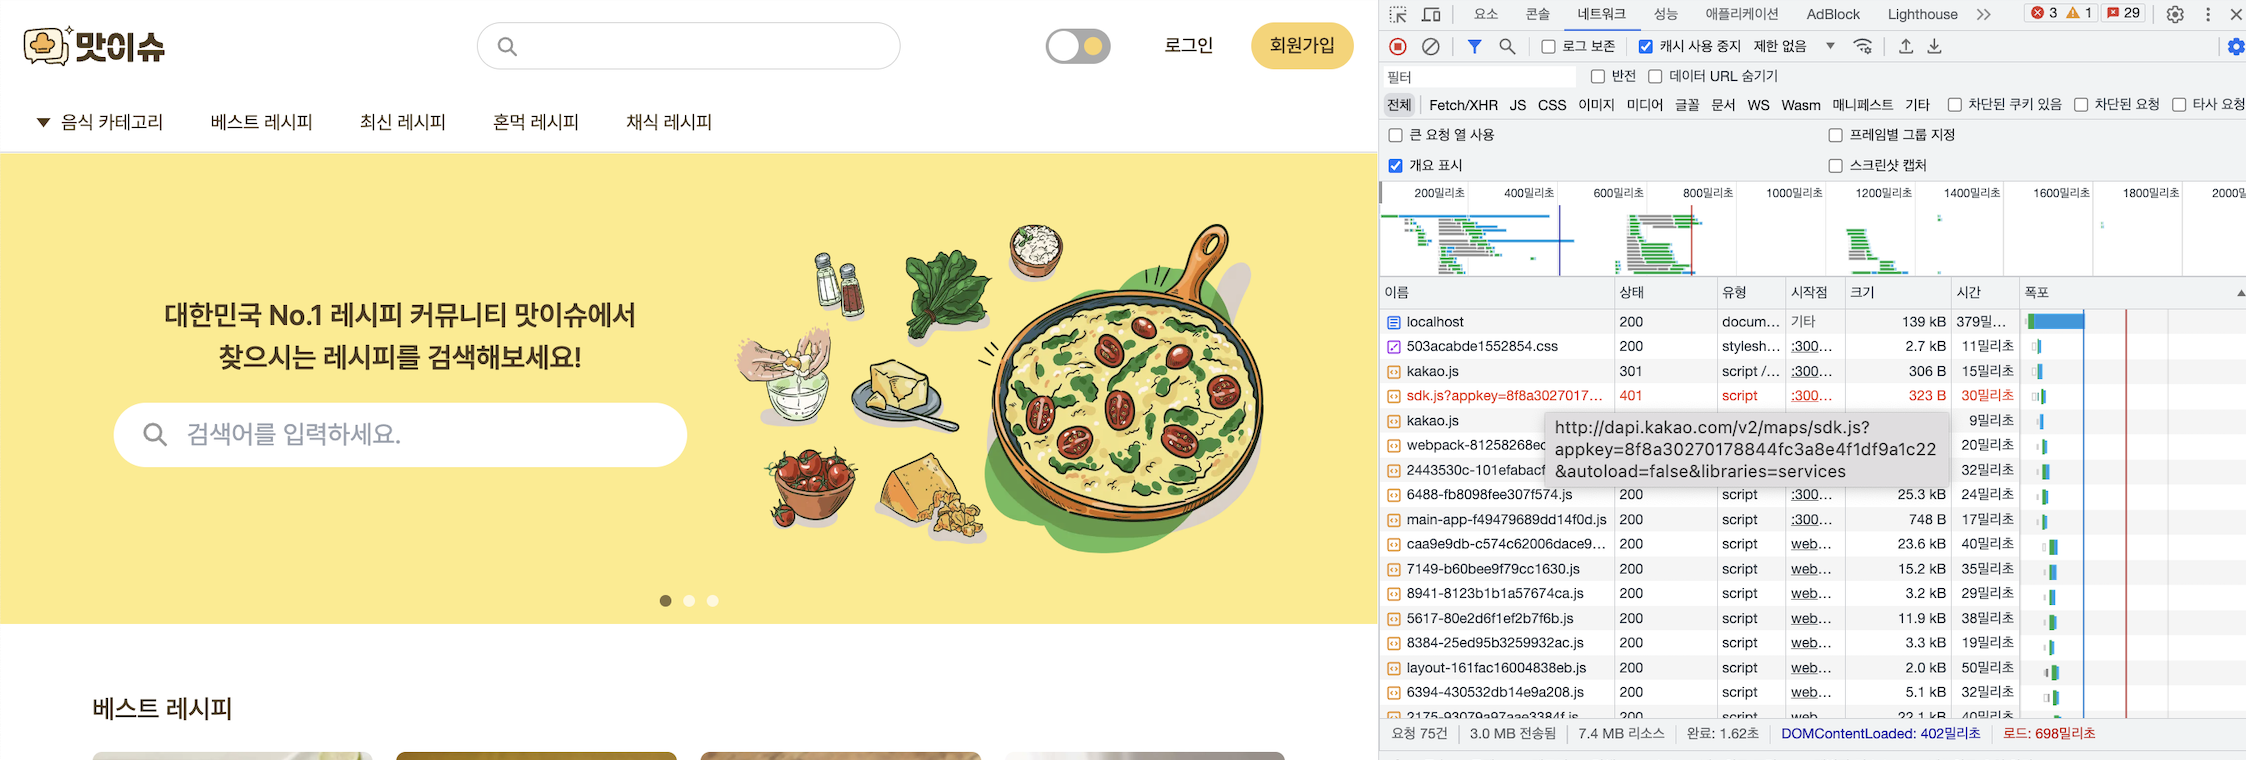2246x760 pixels.
Task: Select third banner carousel dot
Action: pos(713,601)
